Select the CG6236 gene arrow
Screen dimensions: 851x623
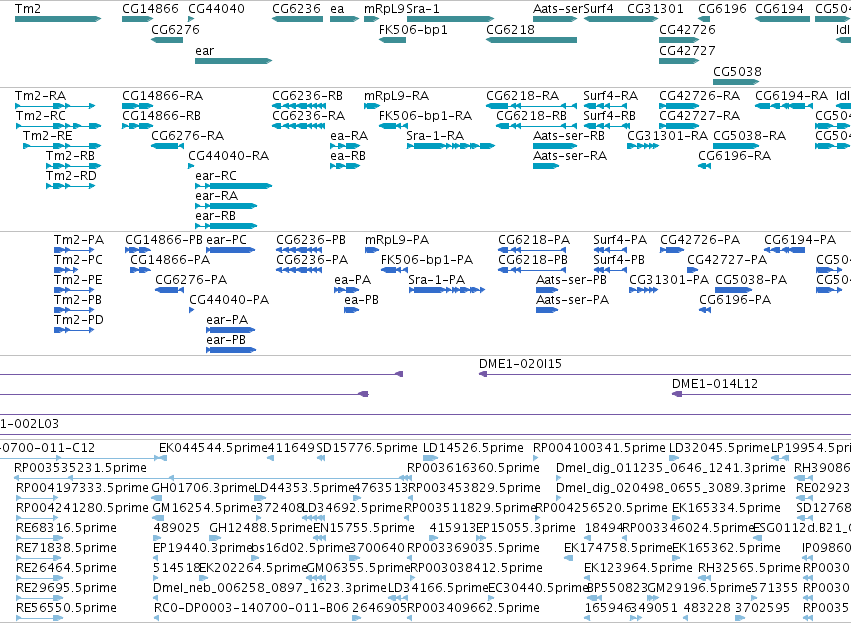tap(297, 19)
